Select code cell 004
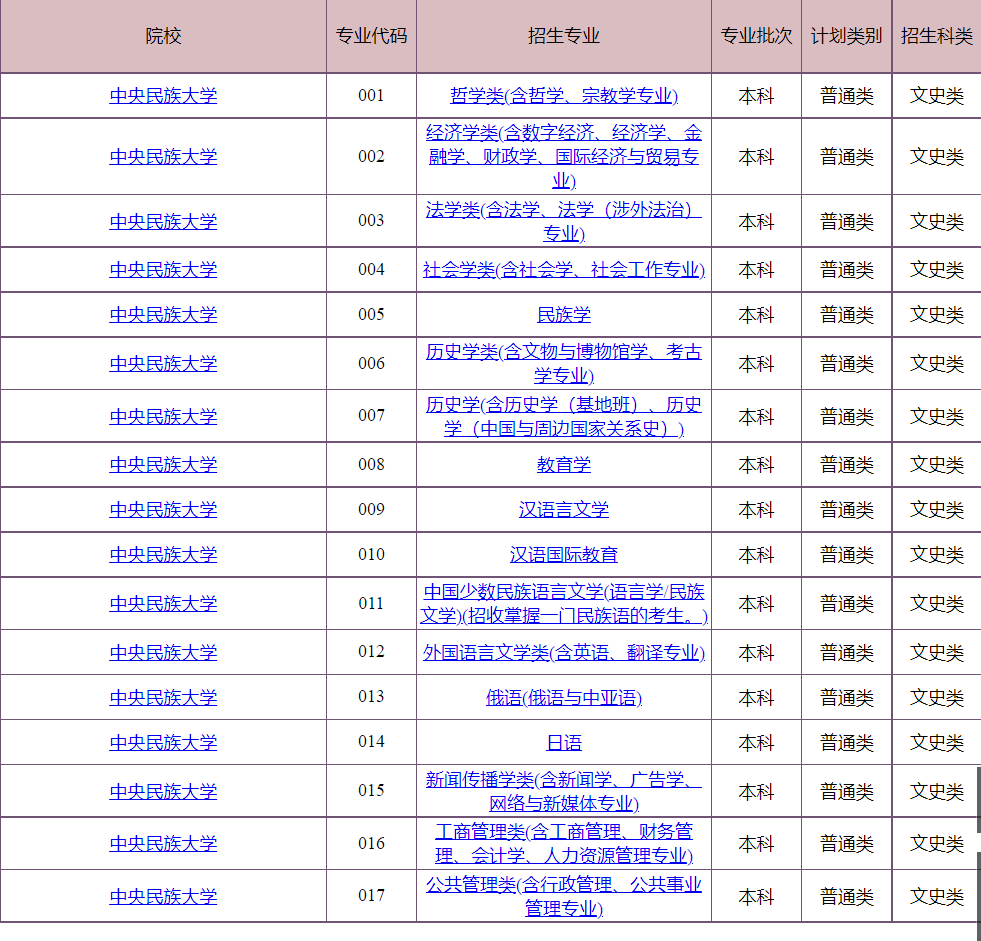 [372, 270]
